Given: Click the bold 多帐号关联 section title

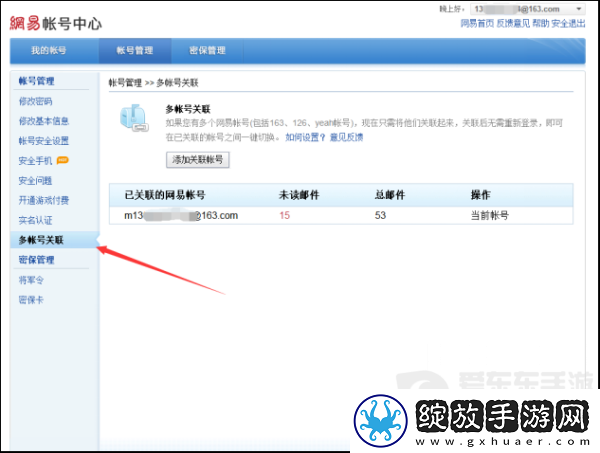Looking at the screenshot, I should point(188,109).
